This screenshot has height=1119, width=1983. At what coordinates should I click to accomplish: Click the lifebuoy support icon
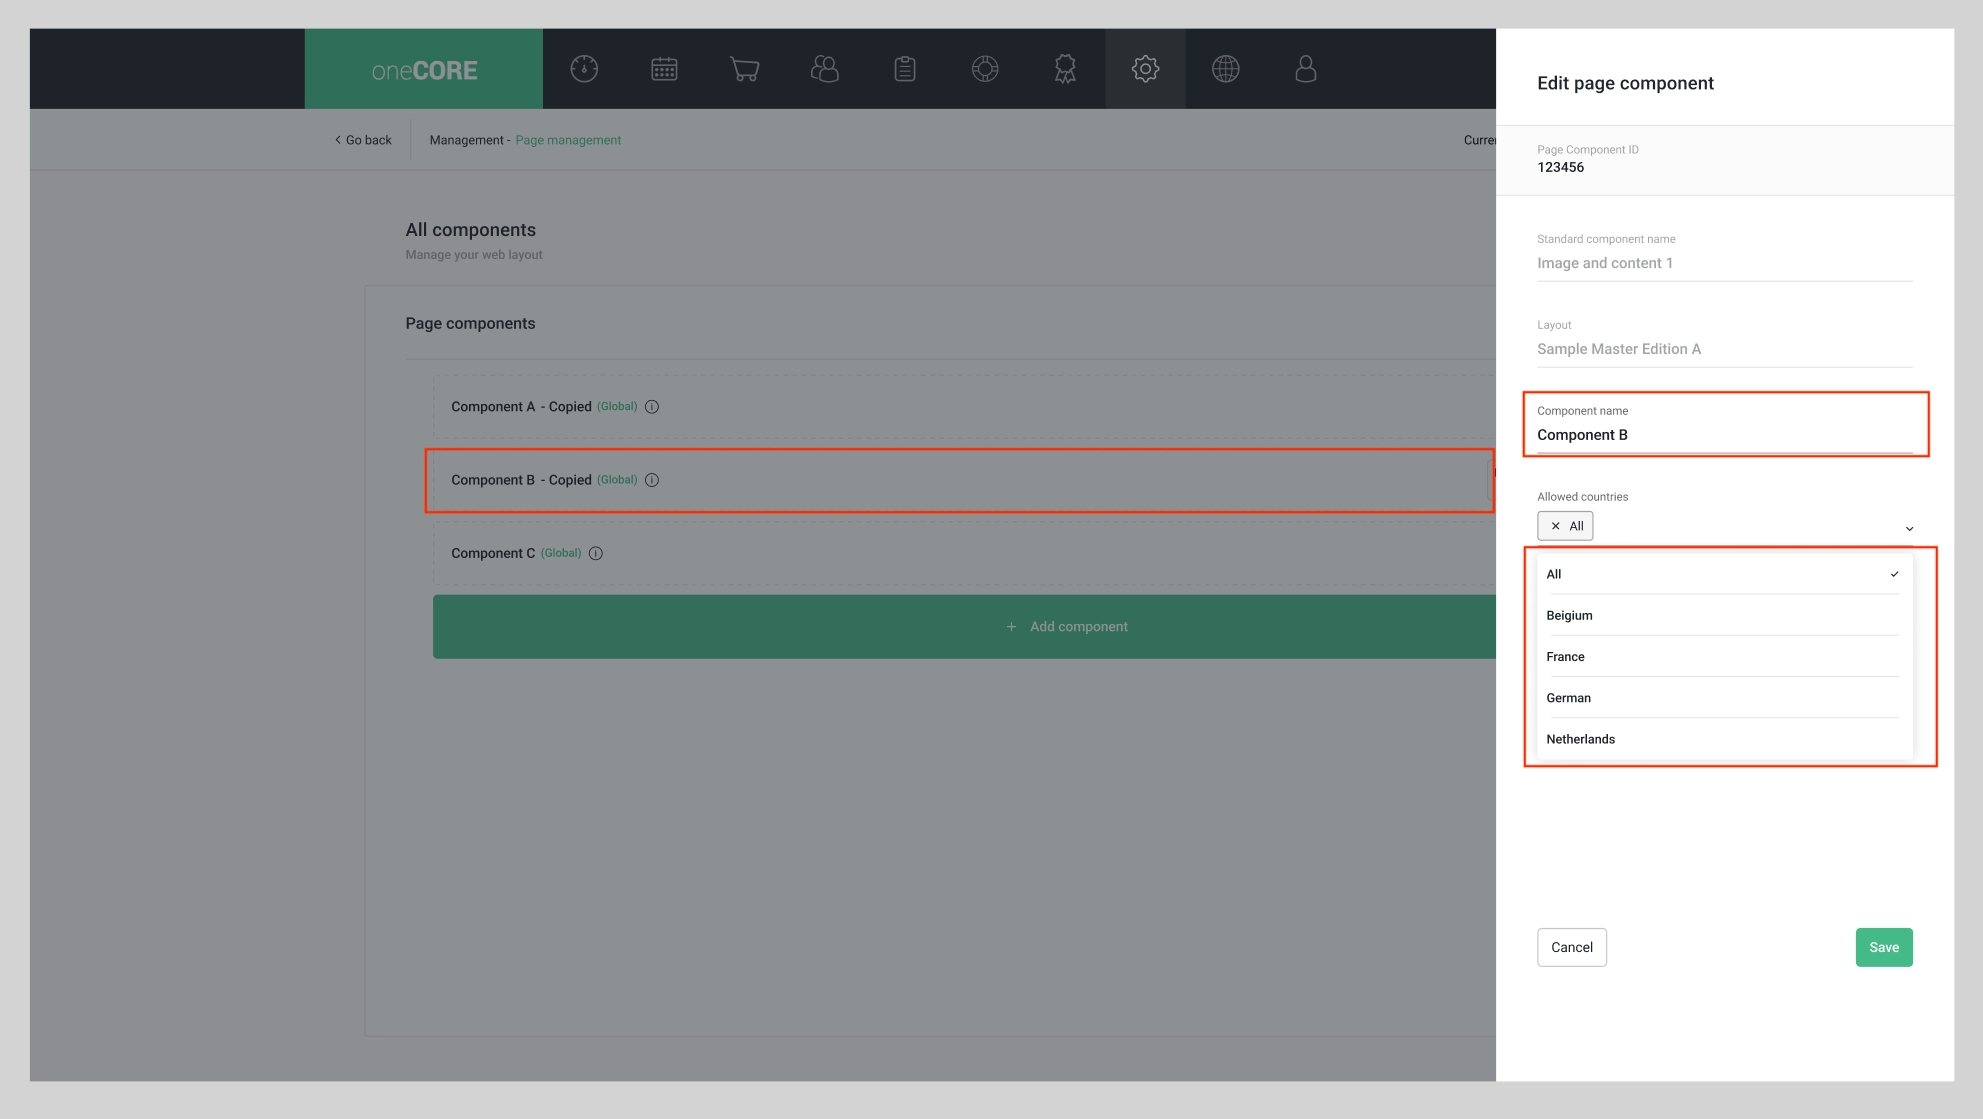[985, 69]
